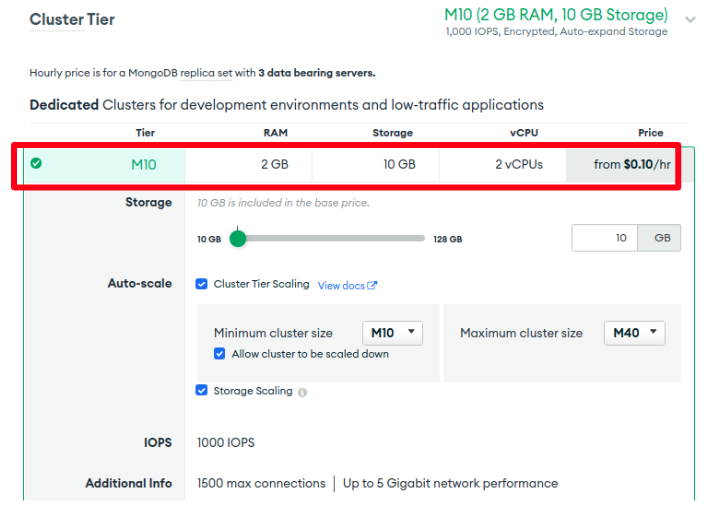Click the storage slider track near 128 GB
The width and height of the screenshot is (711, 511).
(419, 238)
